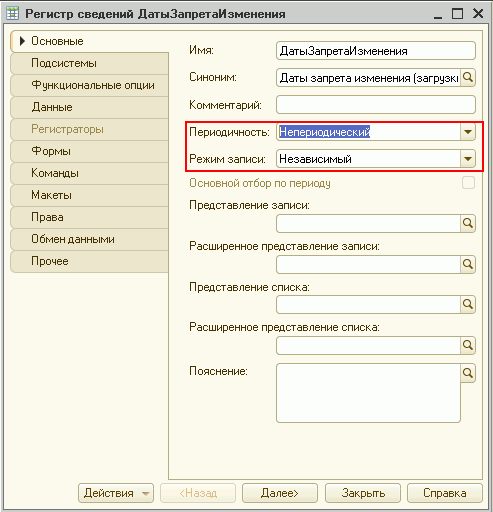Open magnifier for Расширенное представление списка
This screenshot has height=512, width=493.
(468, 345)
